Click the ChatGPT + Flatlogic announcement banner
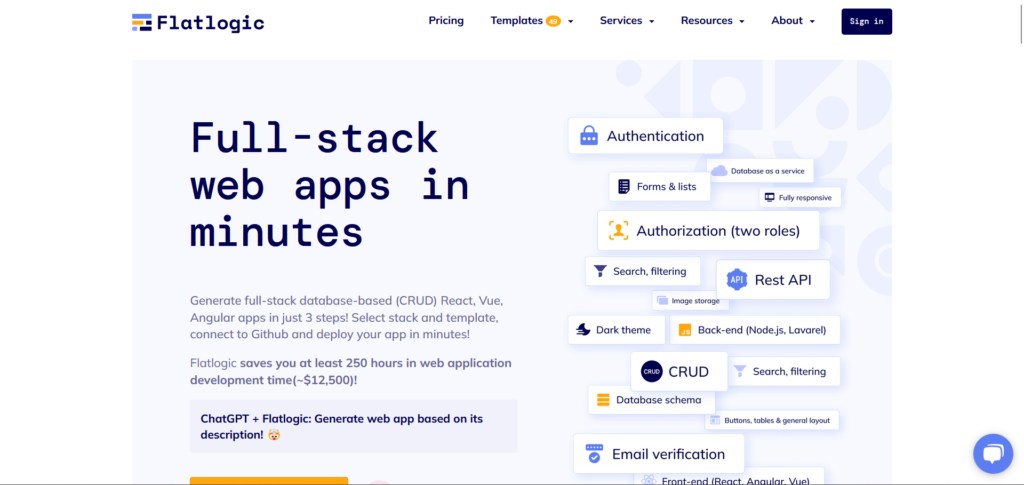The image size is (1024, 485). [x=353, y=426]
